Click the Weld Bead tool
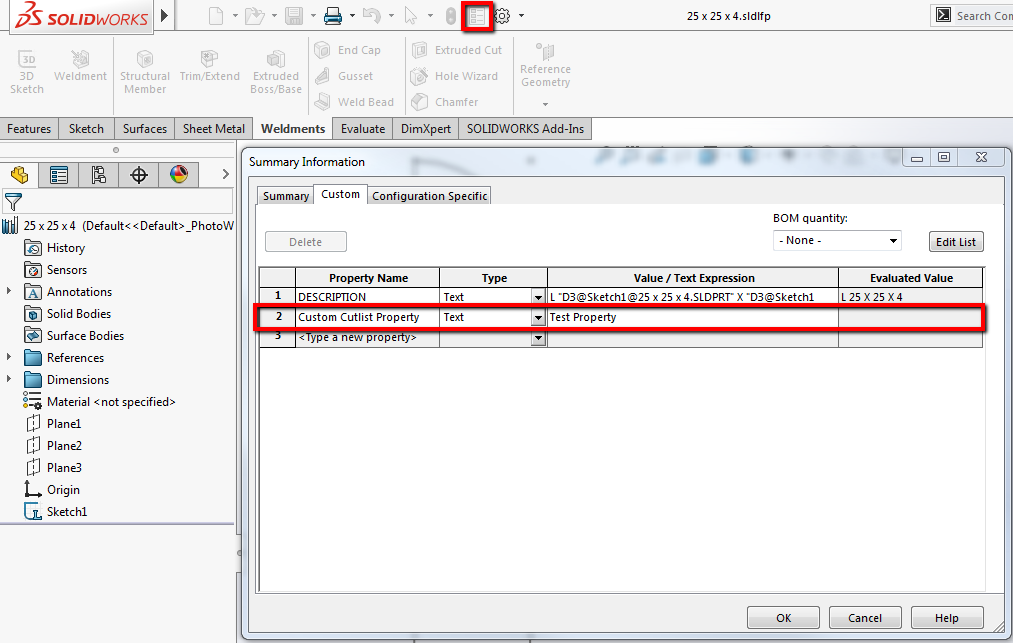Screen dimensions: 1013x643 point(354,101)
